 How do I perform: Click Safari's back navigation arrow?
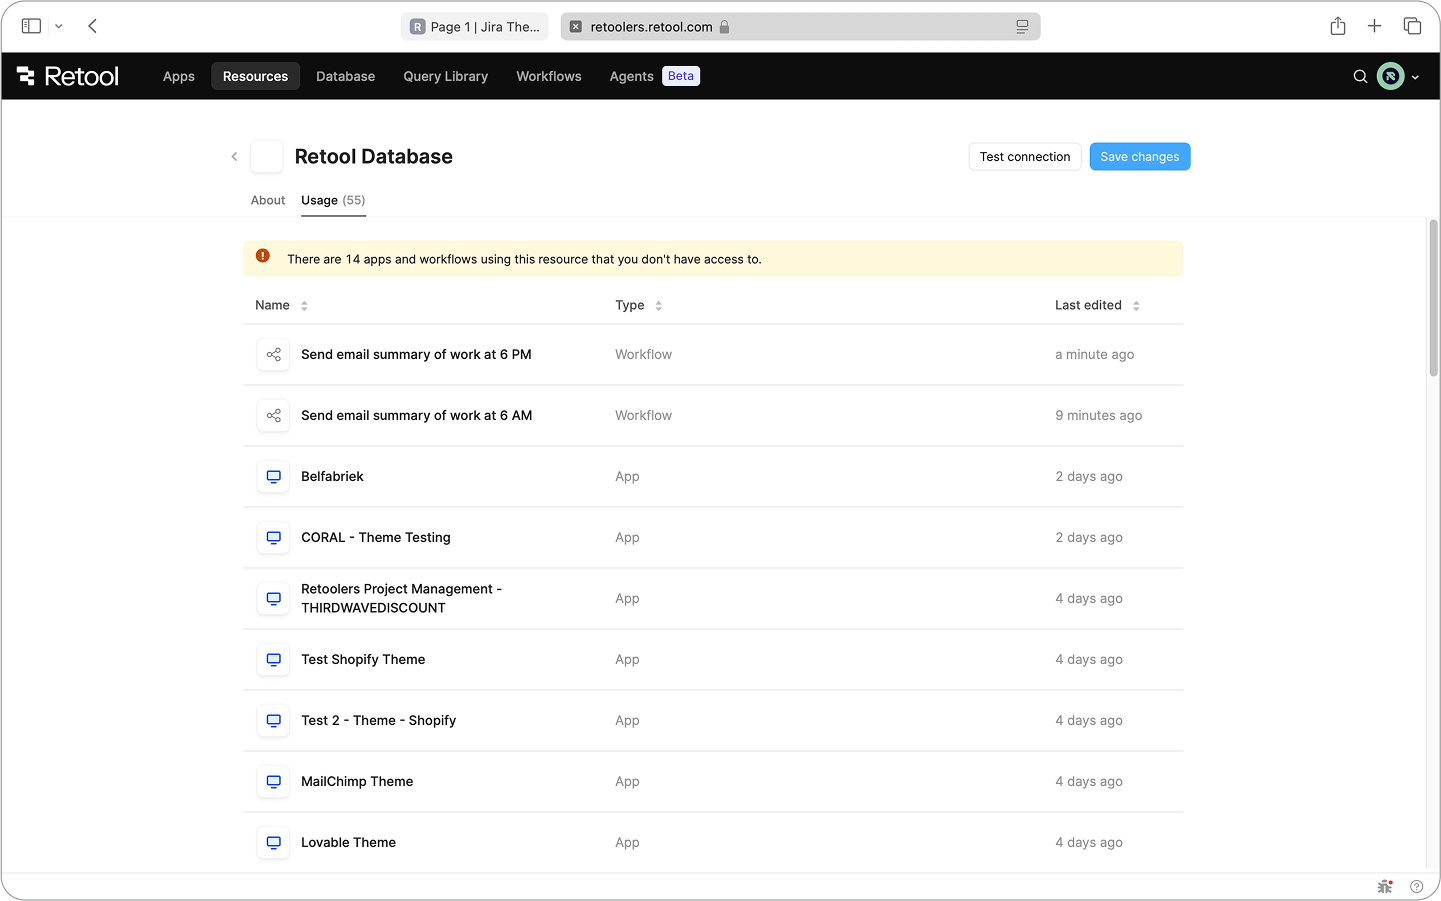coord(92,26)
